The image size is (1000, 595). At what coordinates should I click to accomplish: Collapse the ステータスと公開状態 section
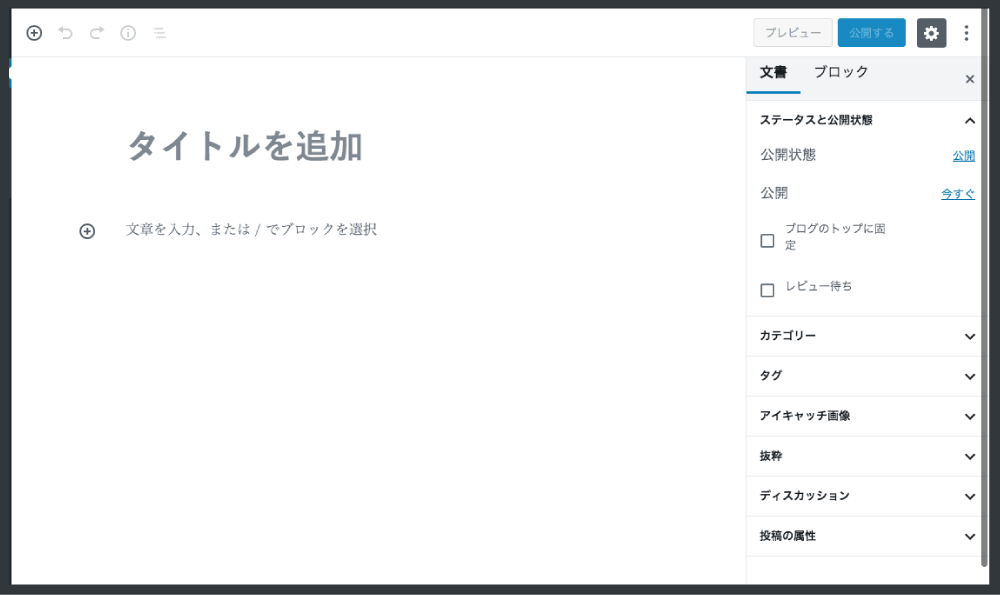point(969,120)
